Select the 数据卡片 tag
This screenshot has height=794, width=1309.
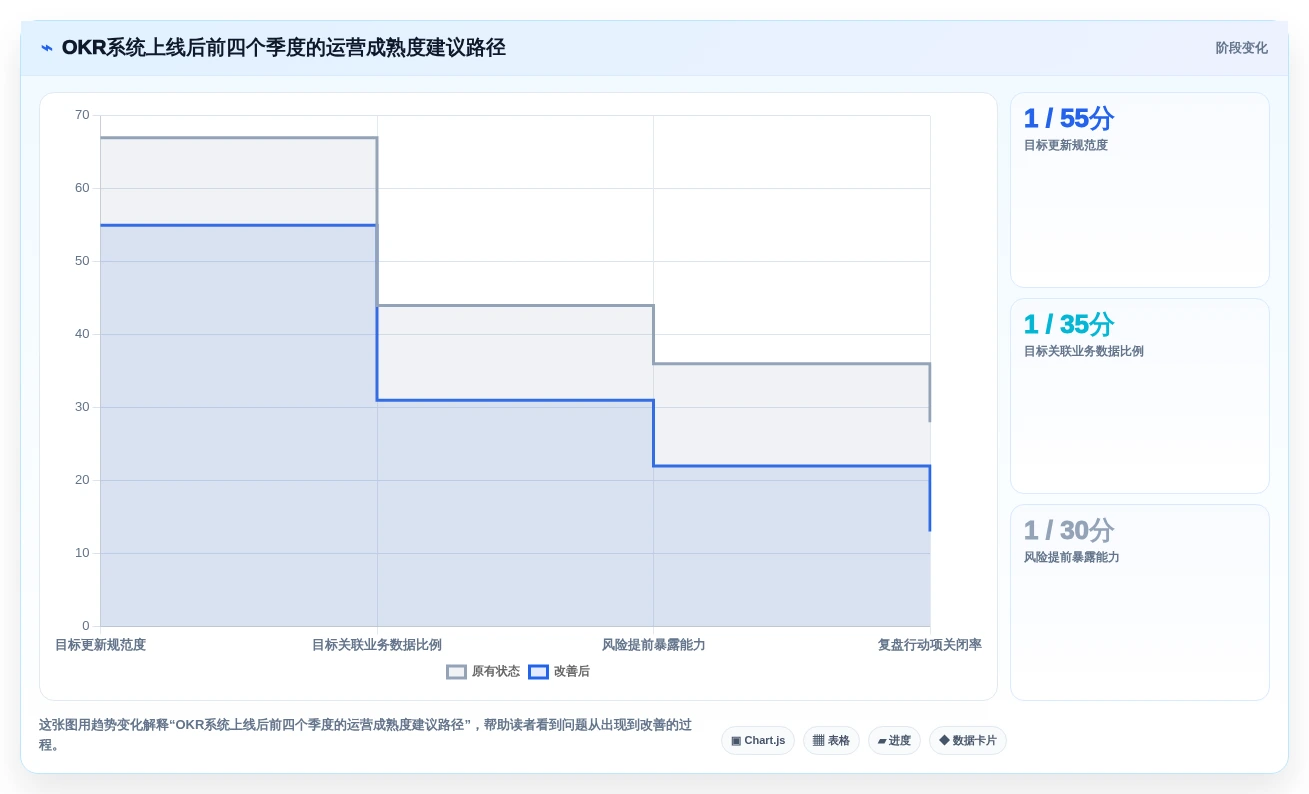(x=967, y=741)
